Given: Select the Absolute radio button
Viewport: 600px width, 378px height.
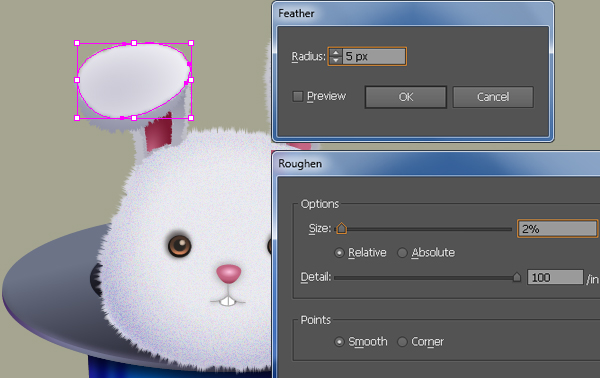Looking at the screenshot, I should pyautogui.click(x=402, y=253).
